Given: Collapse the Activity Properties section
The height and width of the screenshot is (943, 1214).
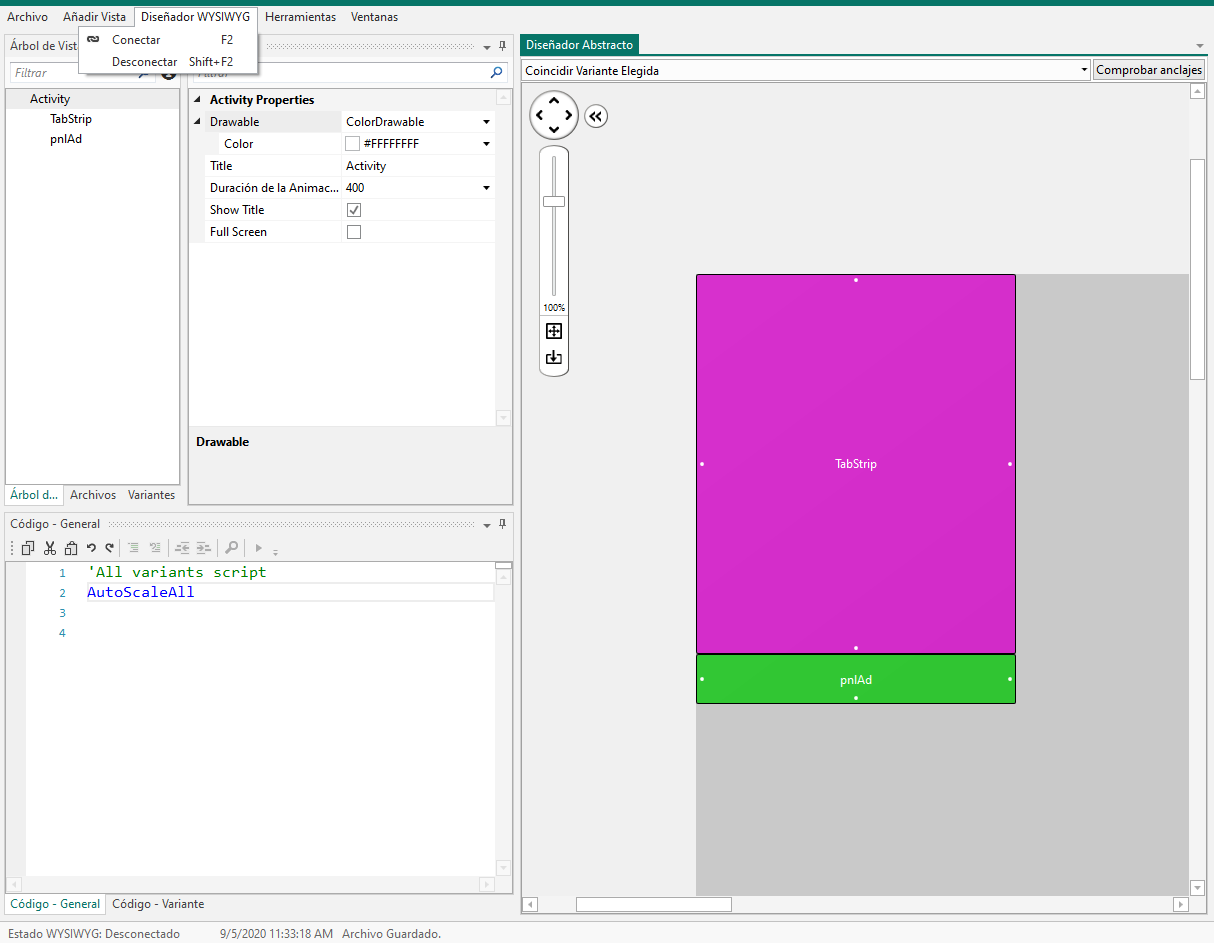Looking at the screenshot, I should (x=198, y=100).
